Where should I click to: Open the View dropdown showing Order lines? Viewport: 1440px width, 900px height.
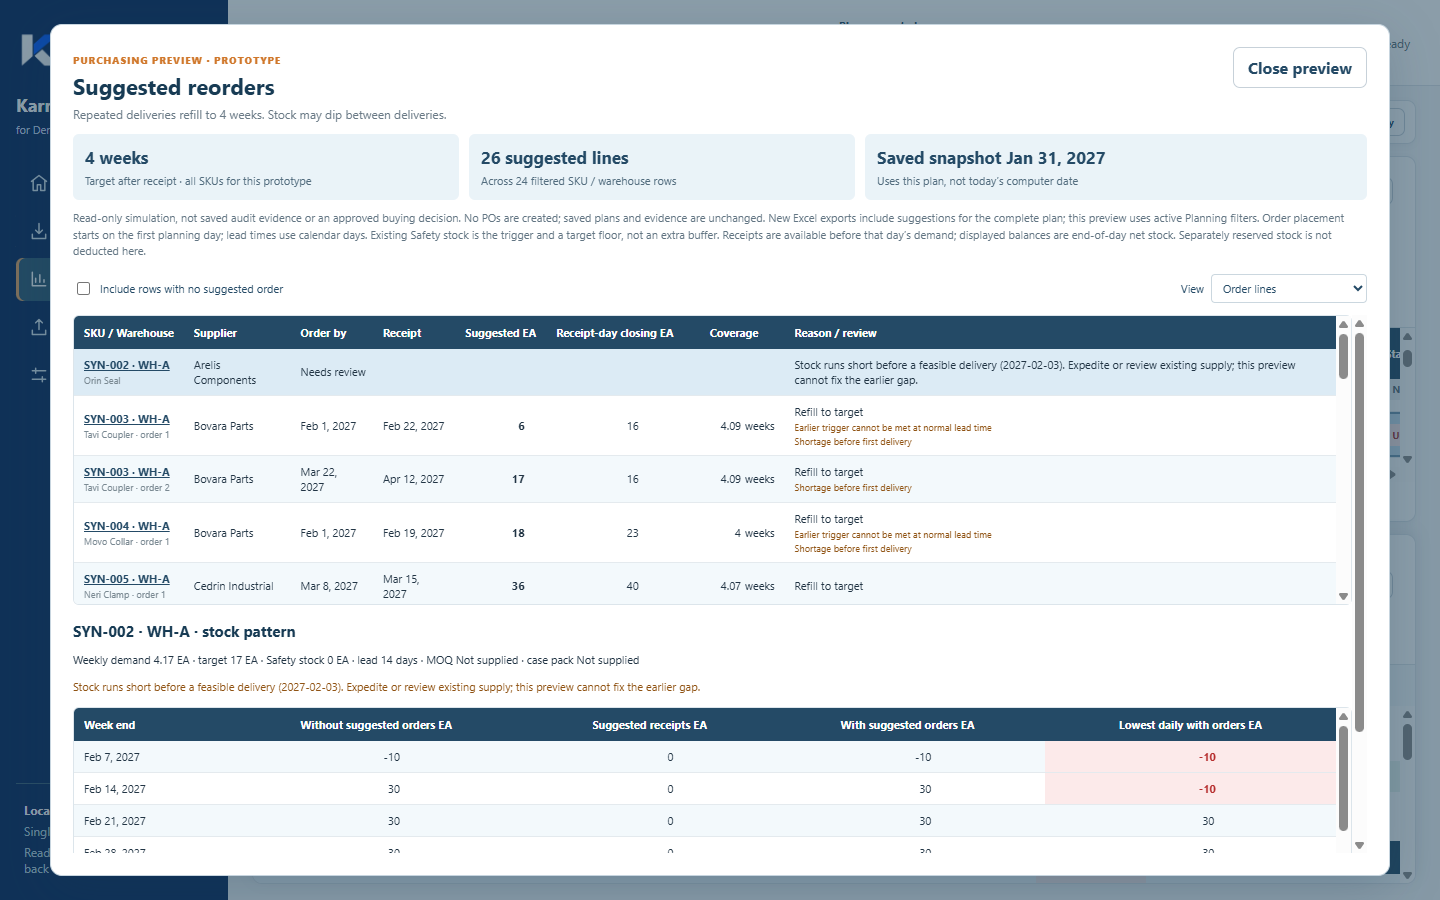click(x=1288, y=289)
